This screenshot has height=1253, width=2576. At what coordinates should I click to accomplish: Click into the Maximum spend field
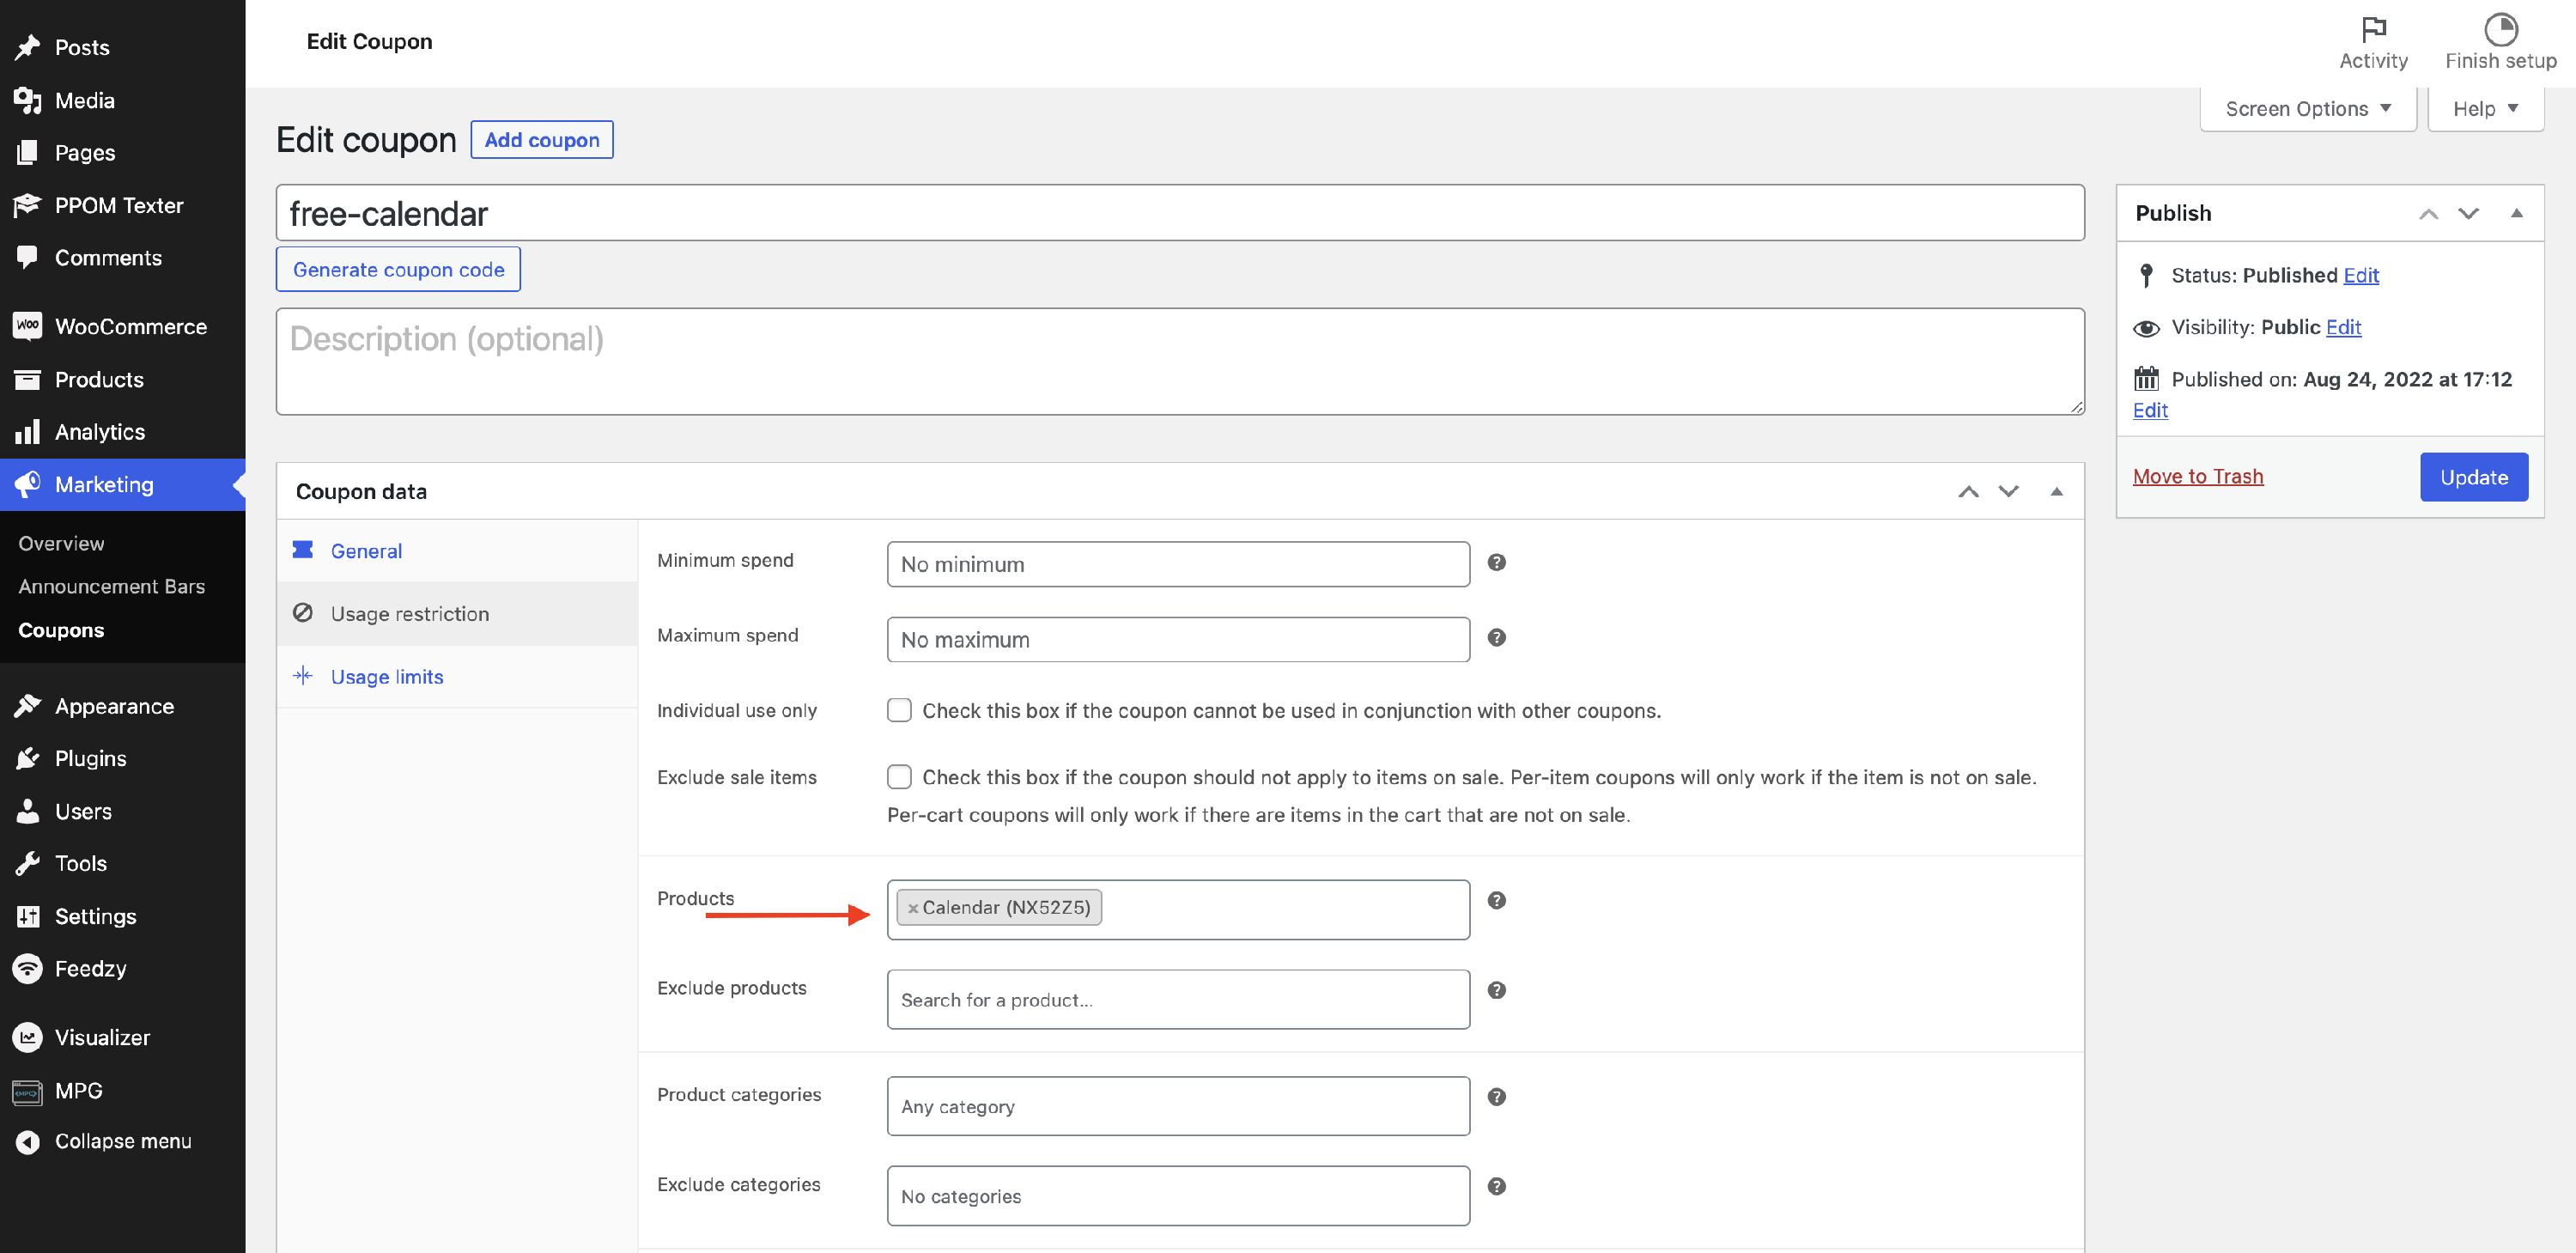(x=1177, y=639)
